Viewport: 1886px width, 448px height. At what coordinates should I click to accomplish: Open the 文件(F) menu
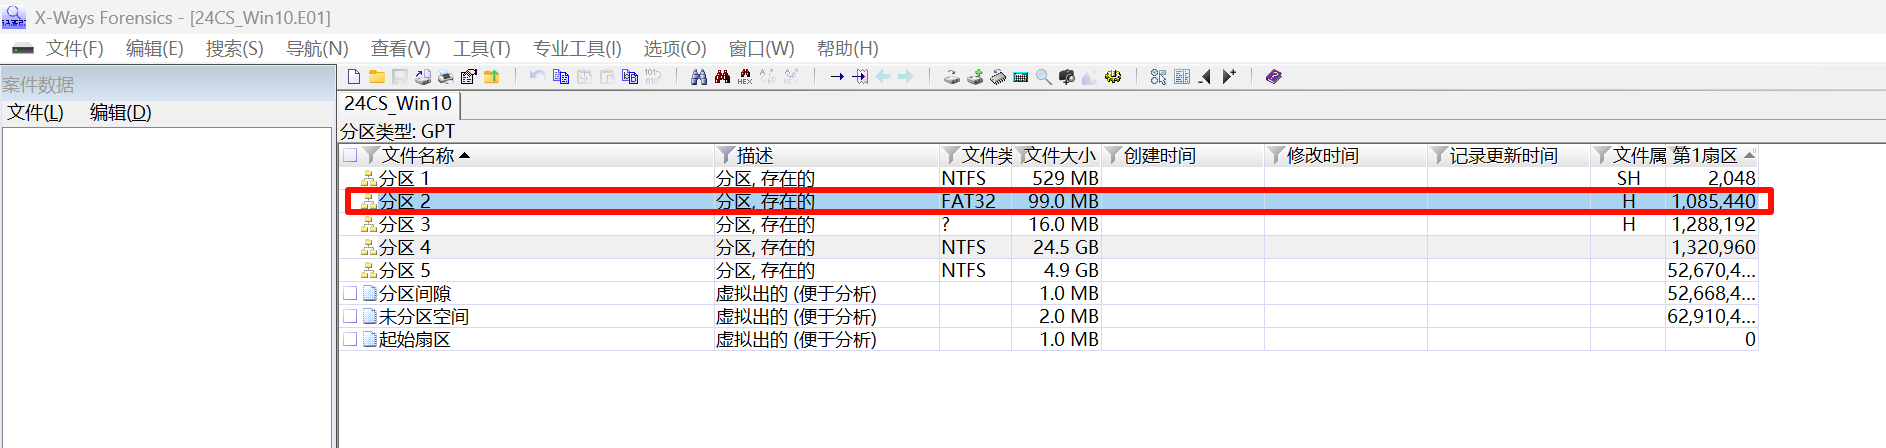[x=74, y=49]
